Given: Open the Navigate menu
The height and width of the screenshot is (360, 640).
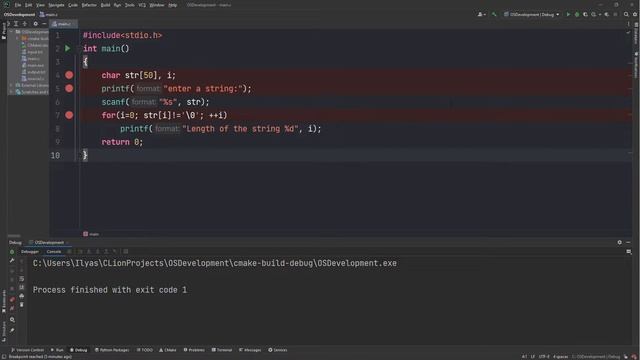Looking at the screenshot, I should click(x=56, y=5).
